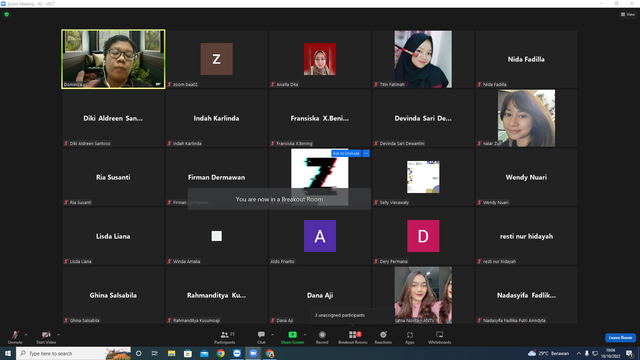Open the Windows Start menu
Viewport: 640px width, 360px height.
pyautogui.click(x=7, y=353)
